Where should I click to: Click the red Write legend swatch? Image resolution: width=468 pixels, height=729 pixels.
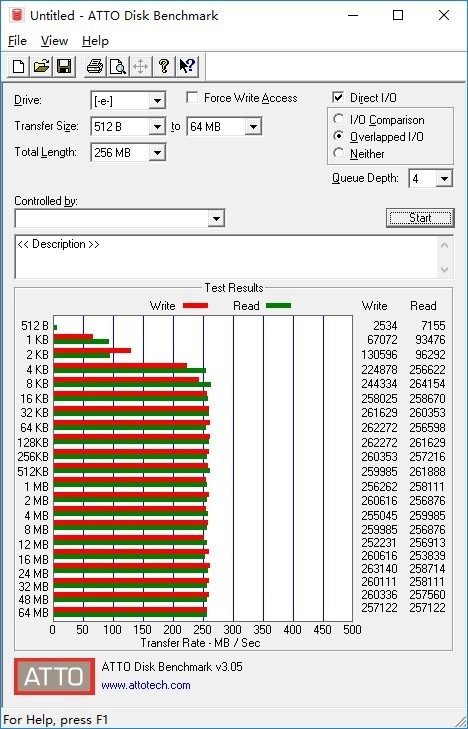196,305
